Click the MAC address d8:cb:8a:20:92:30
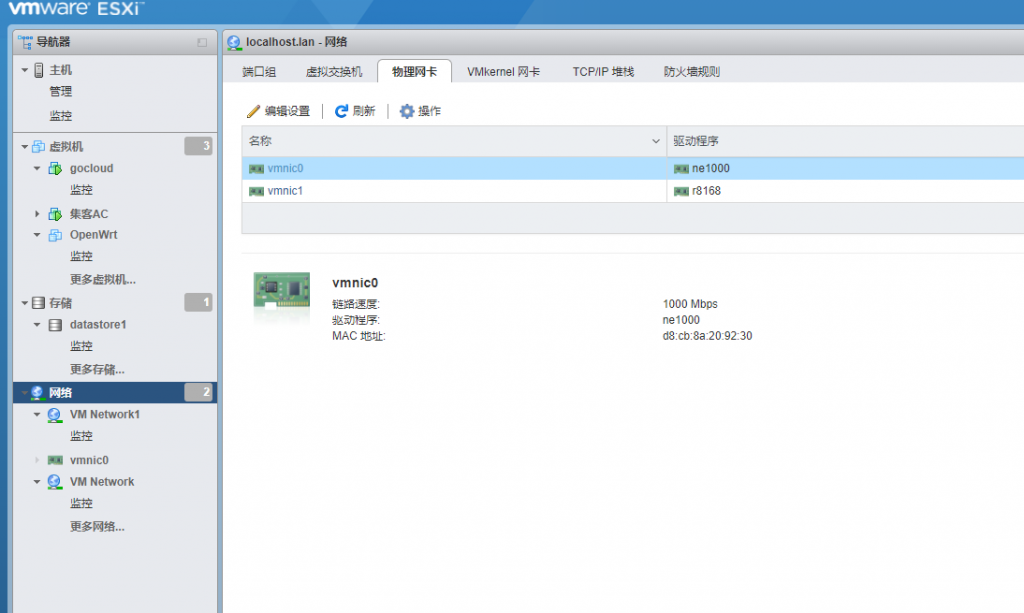This screenshot has height=613, width=1024. tap(707, 336)
